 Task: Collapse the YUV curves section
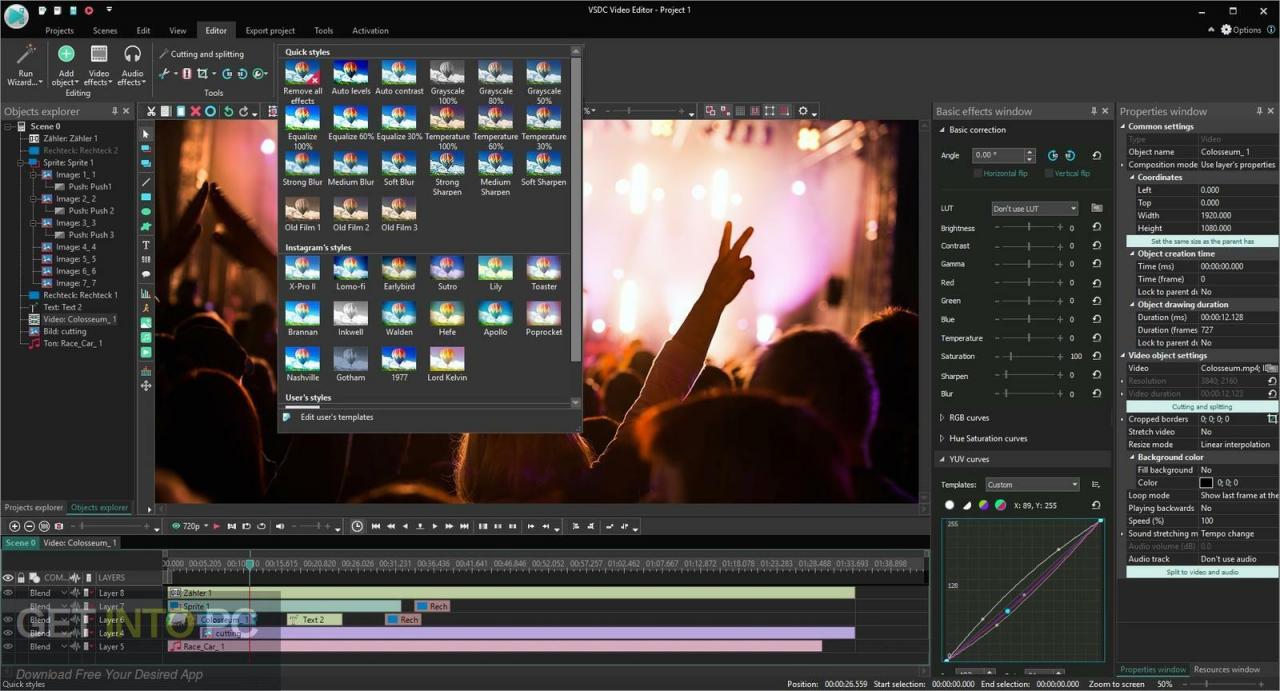click(x=941, y=459)
